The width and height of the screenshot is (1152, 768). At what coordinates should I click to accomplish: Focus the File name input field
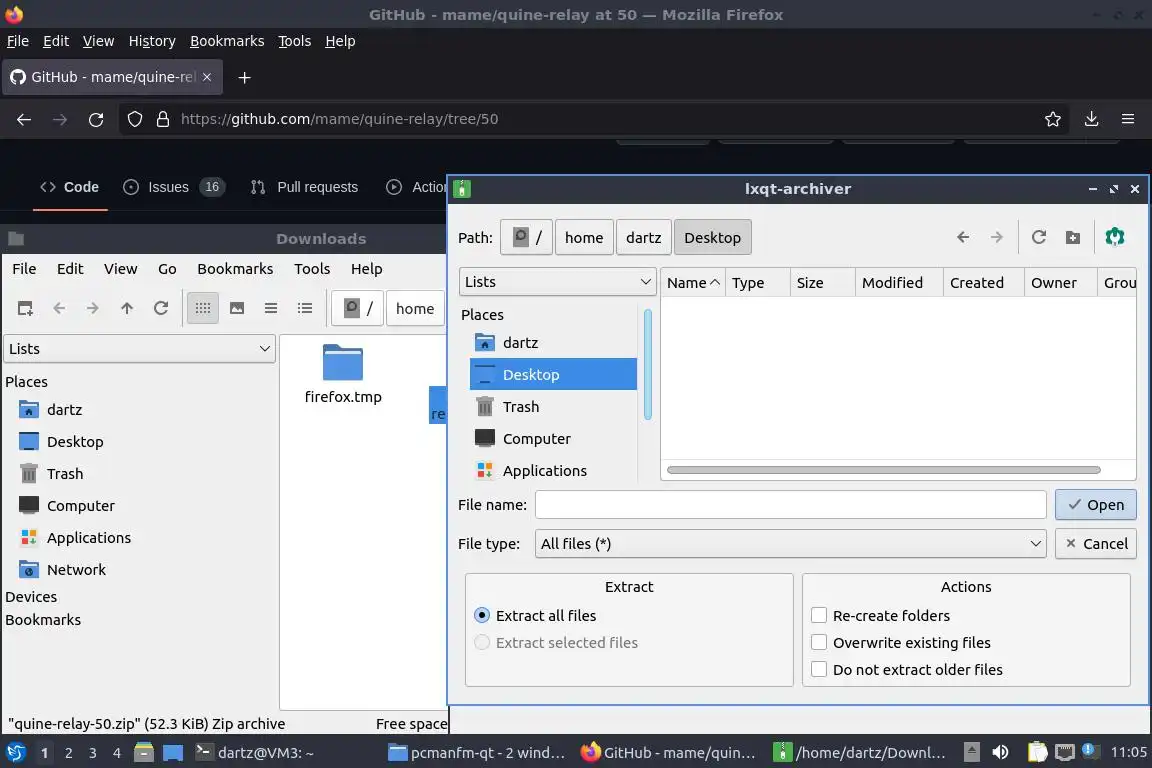click(791, 505)
